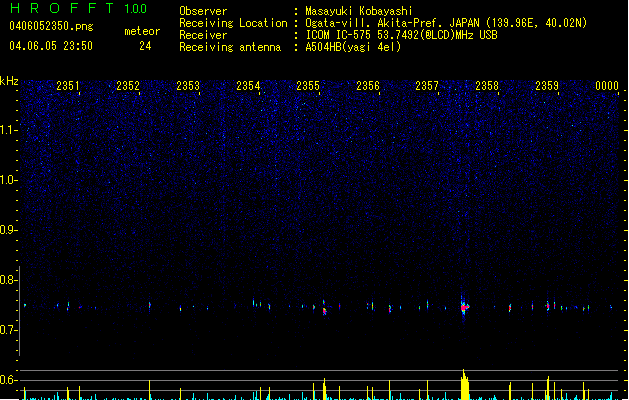Screen dimensions: 629x400
Task: Click the Receiving antenna label
Action: pos(230,47)
